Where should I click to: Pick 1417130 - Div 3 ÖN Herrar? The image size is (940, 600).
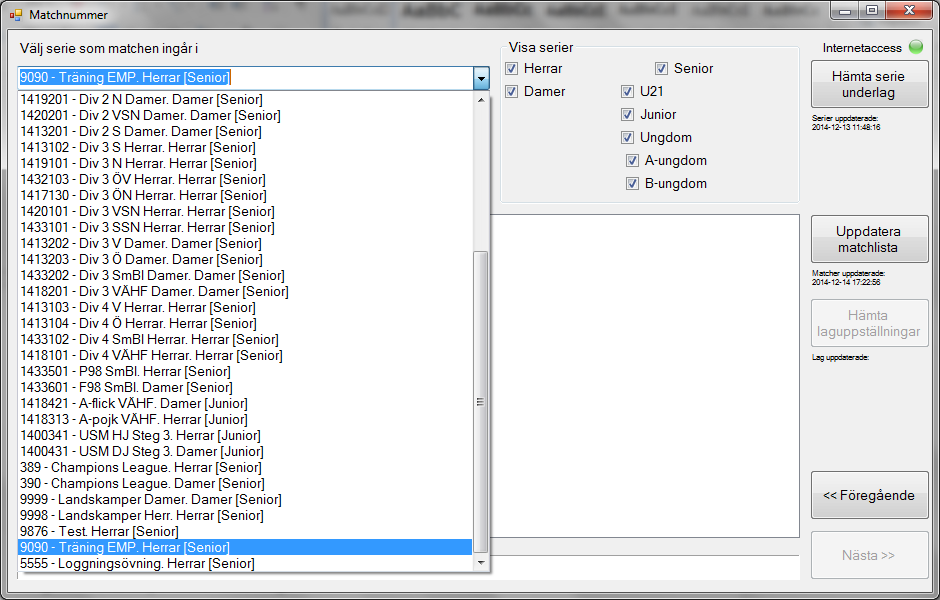tap(245, 195)
